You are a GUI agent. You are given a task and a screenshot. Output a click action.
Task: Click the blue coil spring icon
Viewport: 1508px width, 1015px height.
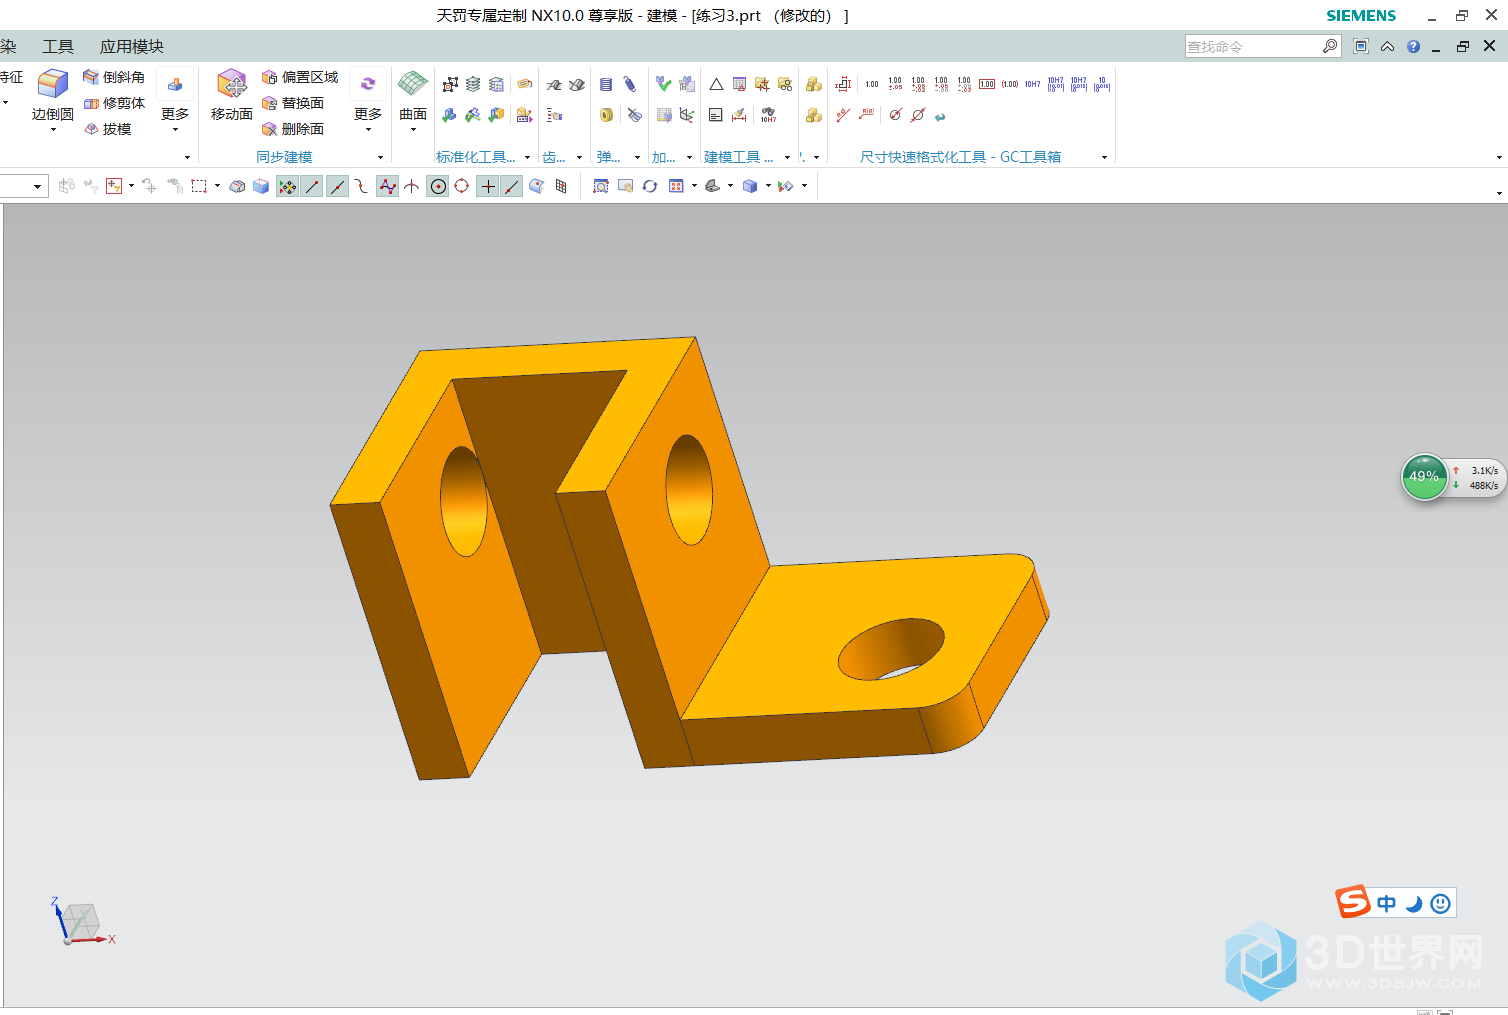coord(606,85)
